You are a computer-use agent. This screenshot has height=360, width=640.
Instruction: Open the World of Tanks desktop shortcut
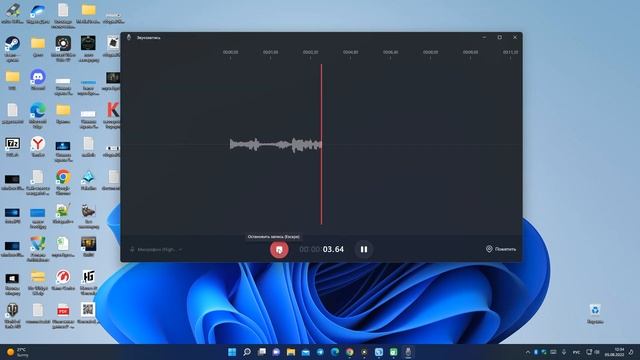pyautogui.click(x=12, y=316)
